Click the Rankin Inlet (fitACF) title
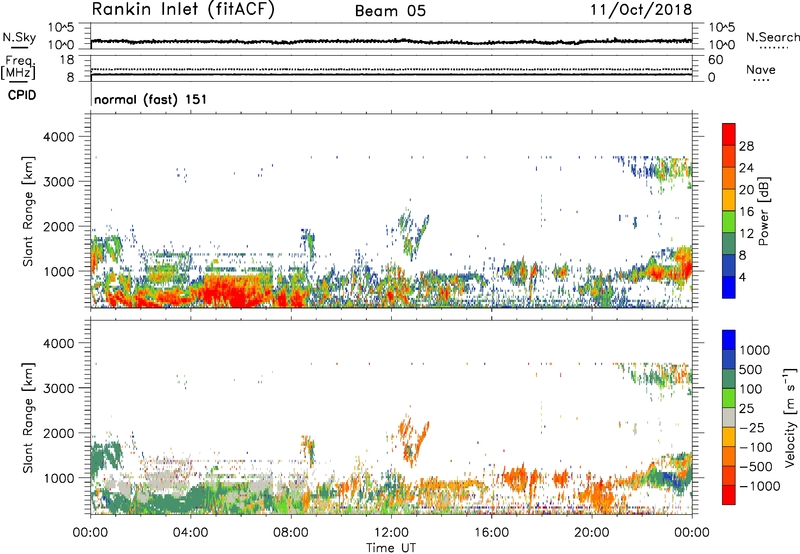Screen dimensions: 800x554 (183, 9)
